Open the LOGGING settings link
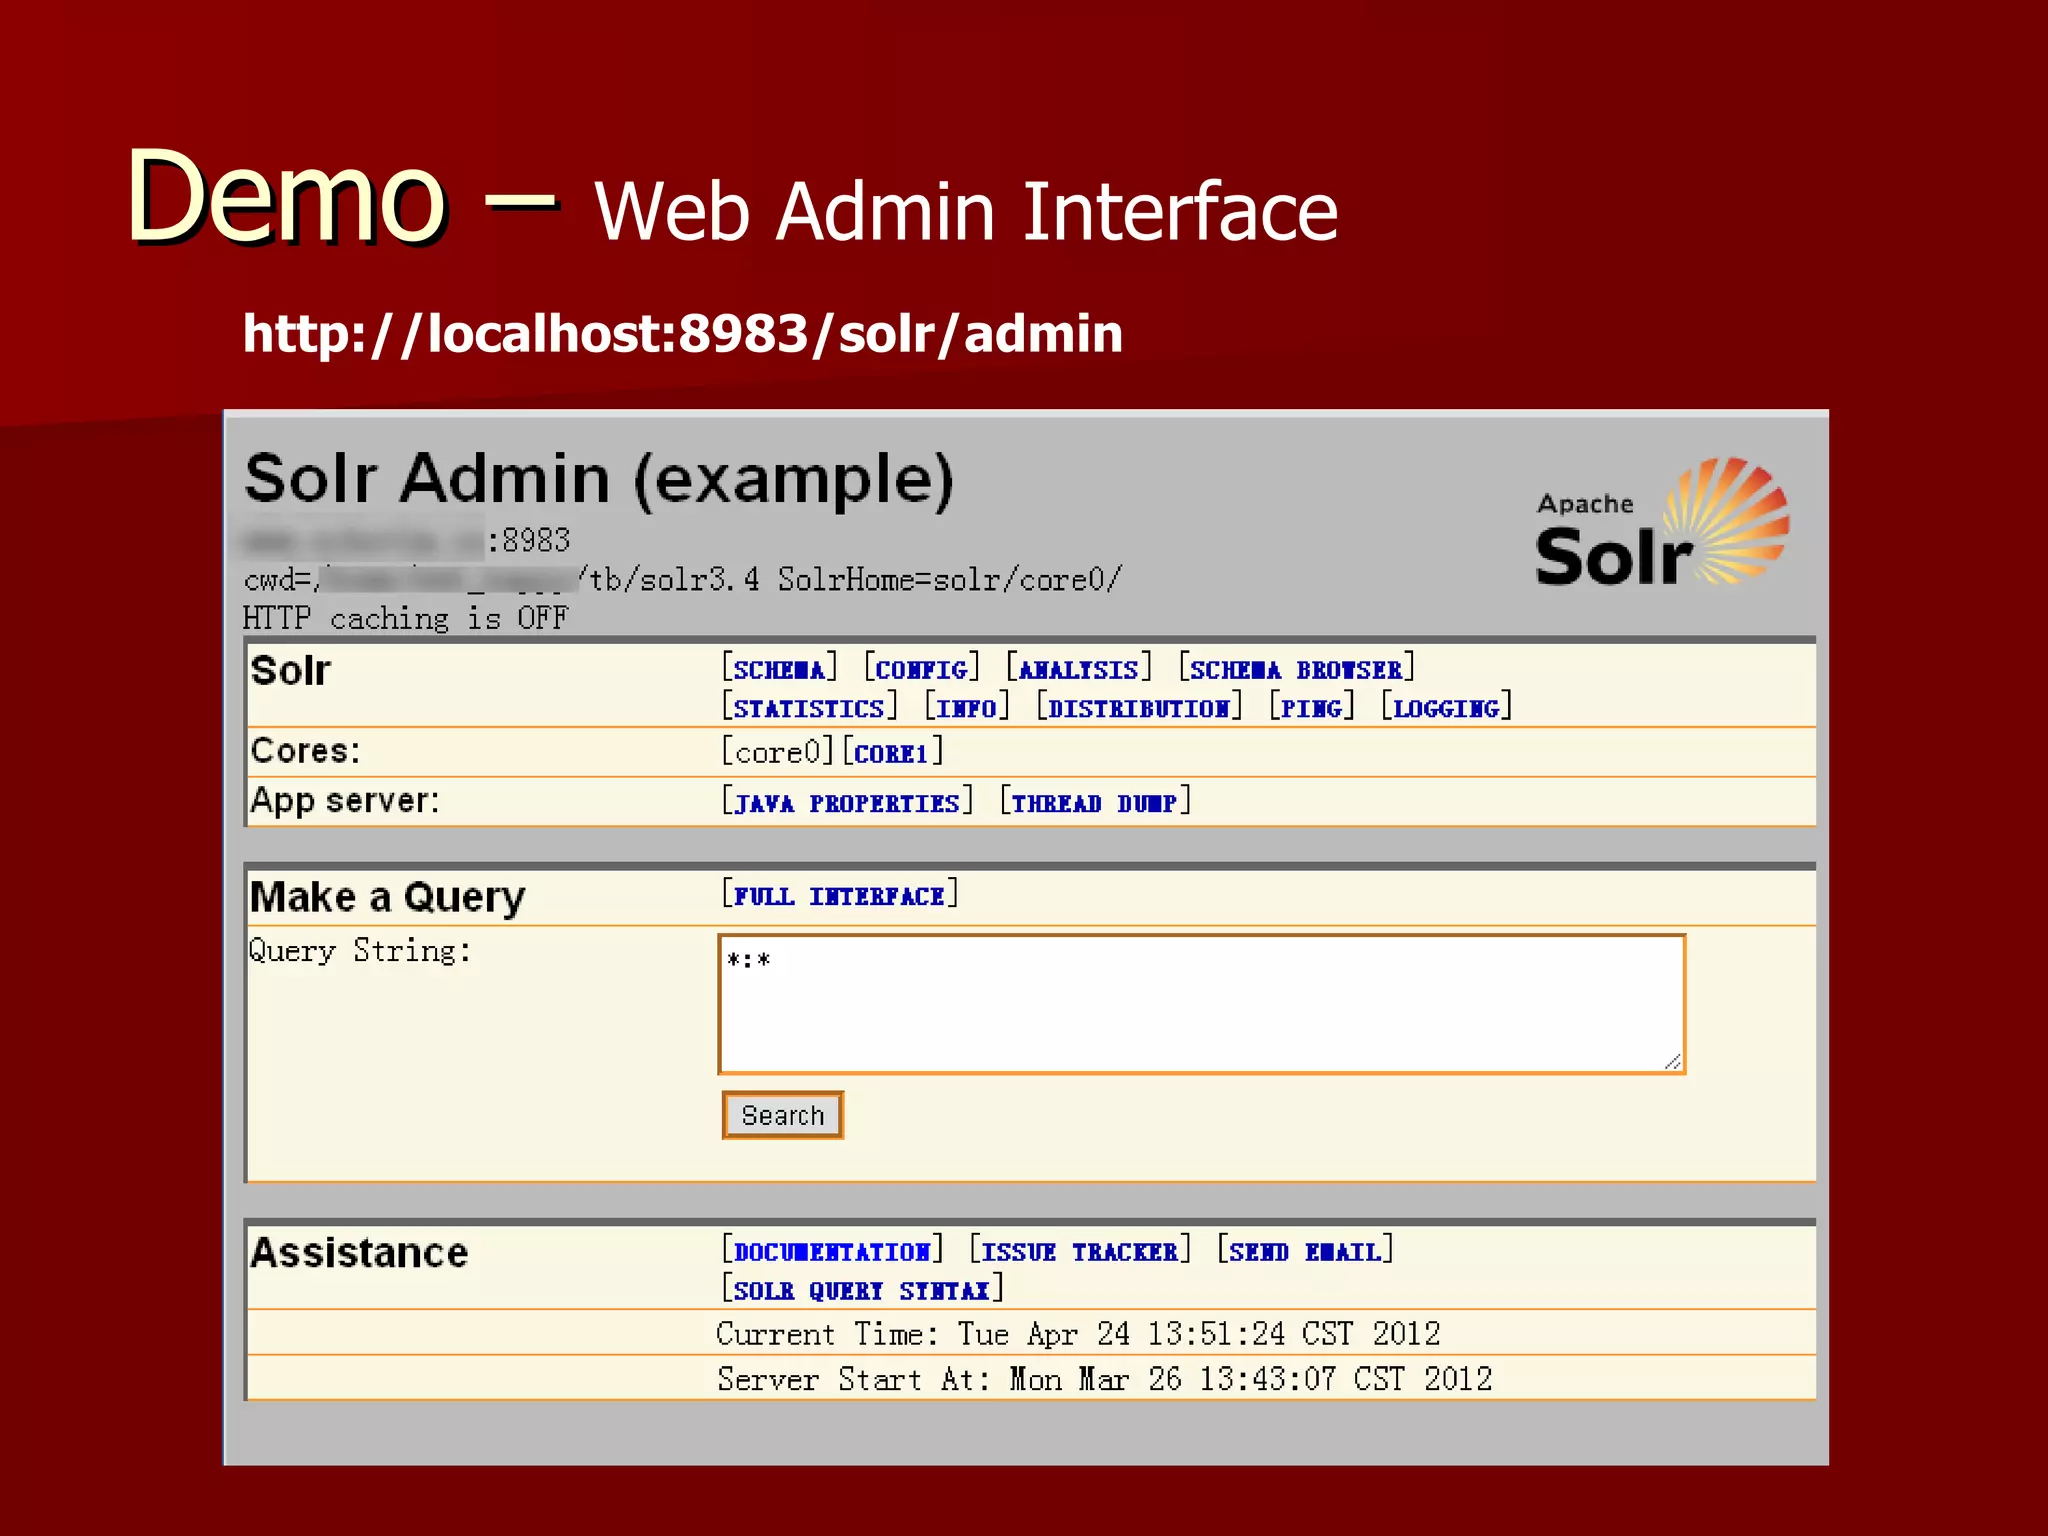This screenshot has width=2048, height=1536. coord(1446,708)
